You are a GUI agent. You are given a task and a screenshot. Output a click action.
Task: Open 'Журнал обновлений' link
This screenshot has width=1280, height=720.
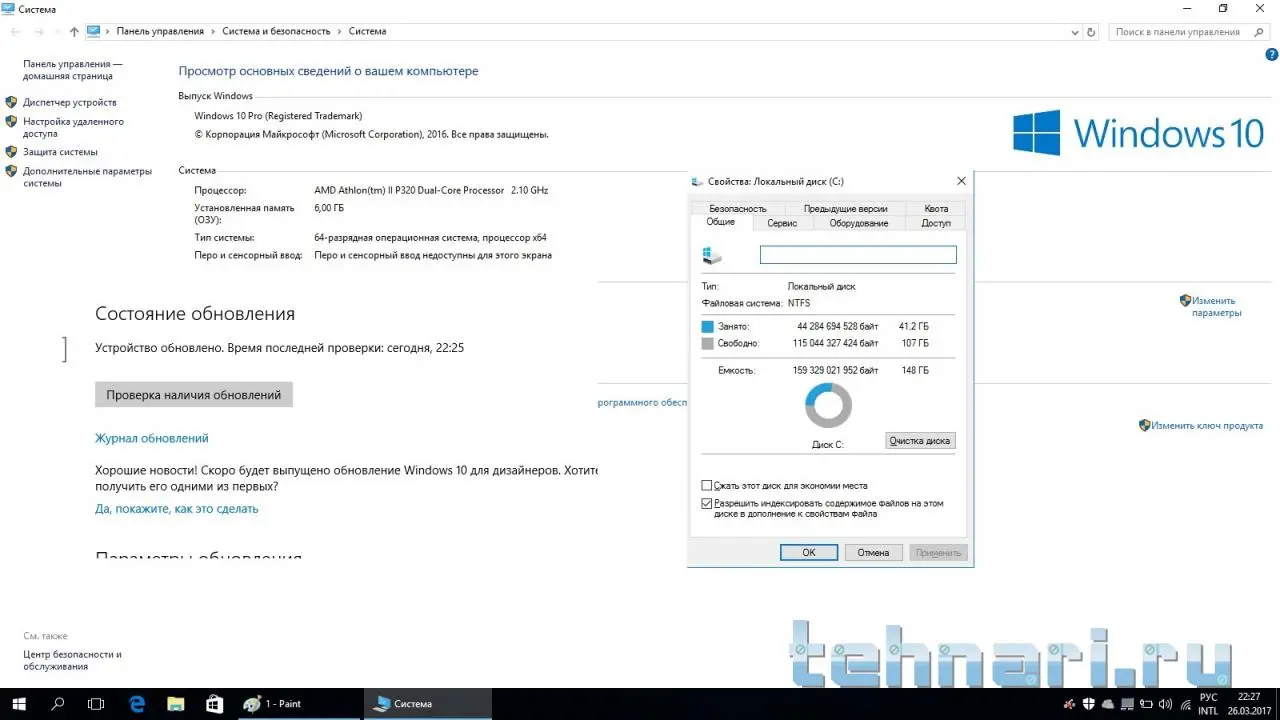click(152, 438)
